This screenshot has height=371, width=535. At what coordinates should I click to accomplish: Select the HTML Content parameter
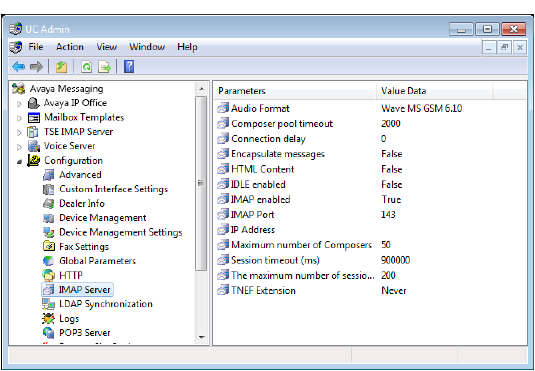[262, 169]
